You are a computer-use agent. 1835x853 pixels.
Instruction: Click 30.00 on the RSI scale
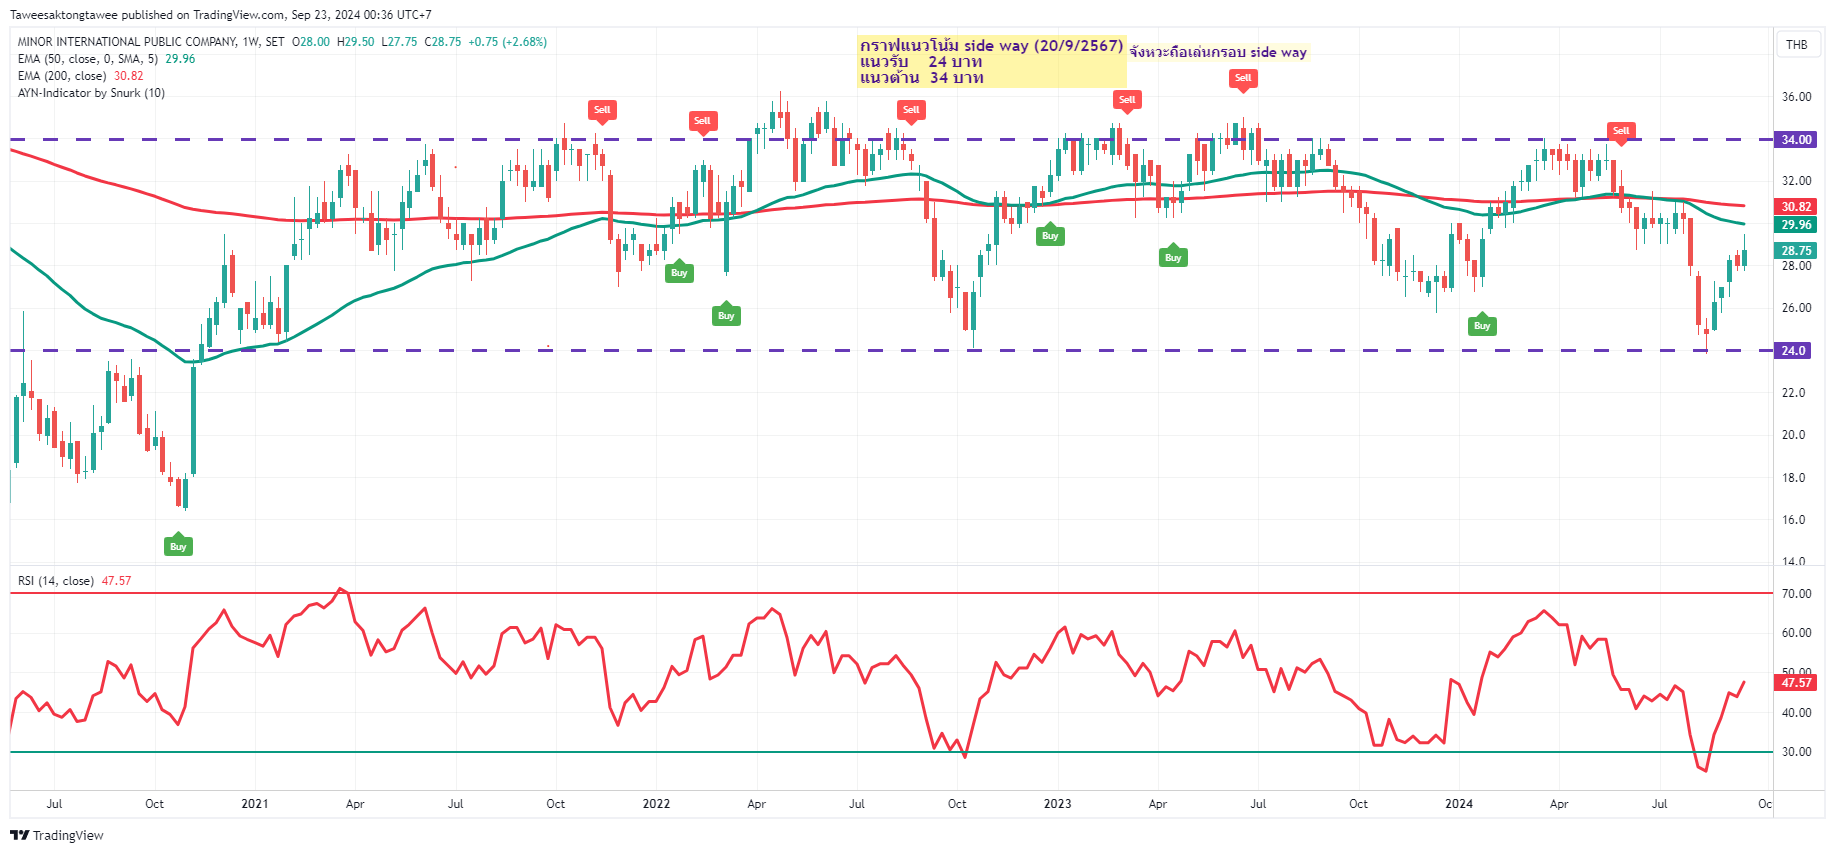[x=1796, y=752]
